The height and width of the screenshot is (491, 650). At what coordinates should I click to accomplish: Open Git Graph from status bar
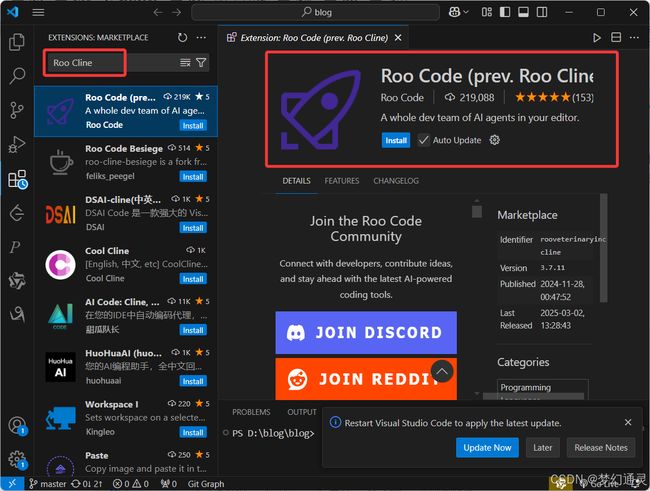(x=206, y=484)
